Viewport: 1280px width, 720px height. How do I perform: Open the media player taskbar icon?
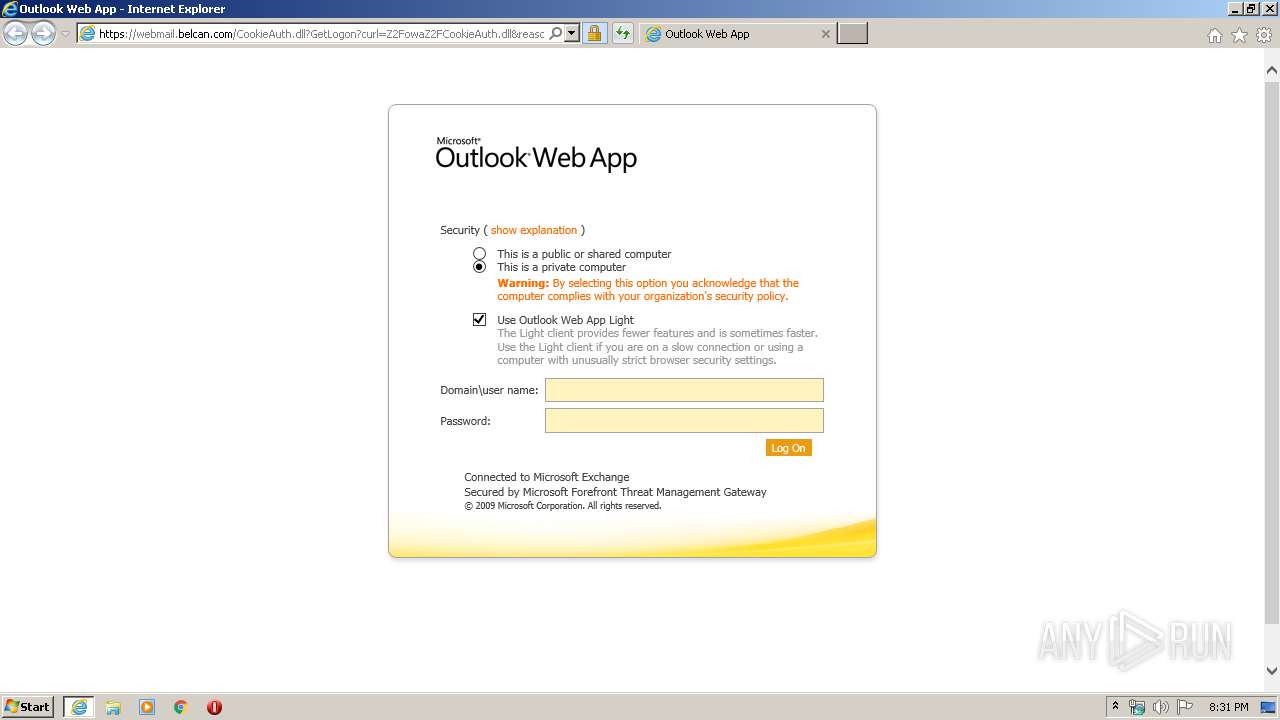pyautogui.click(x=147, y=707)
